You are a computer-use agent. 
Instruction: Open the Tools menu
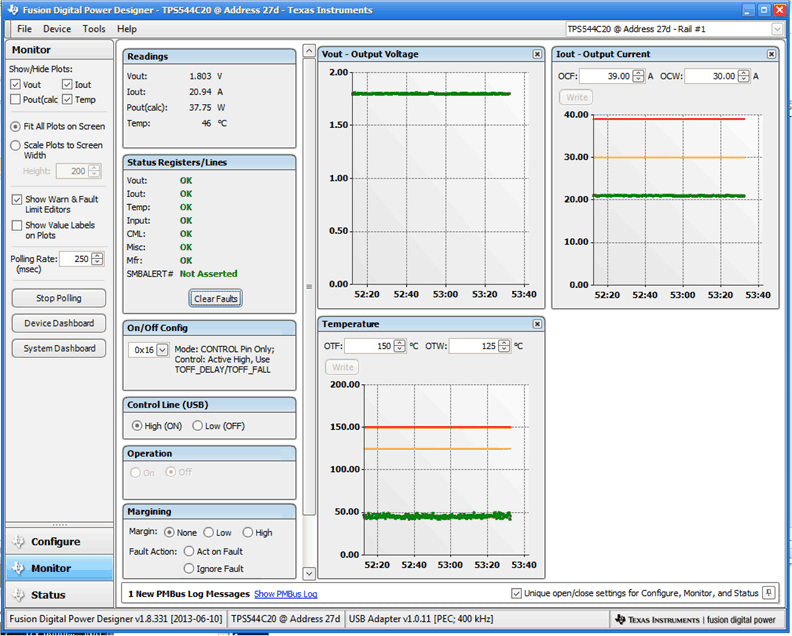[94, 29]
